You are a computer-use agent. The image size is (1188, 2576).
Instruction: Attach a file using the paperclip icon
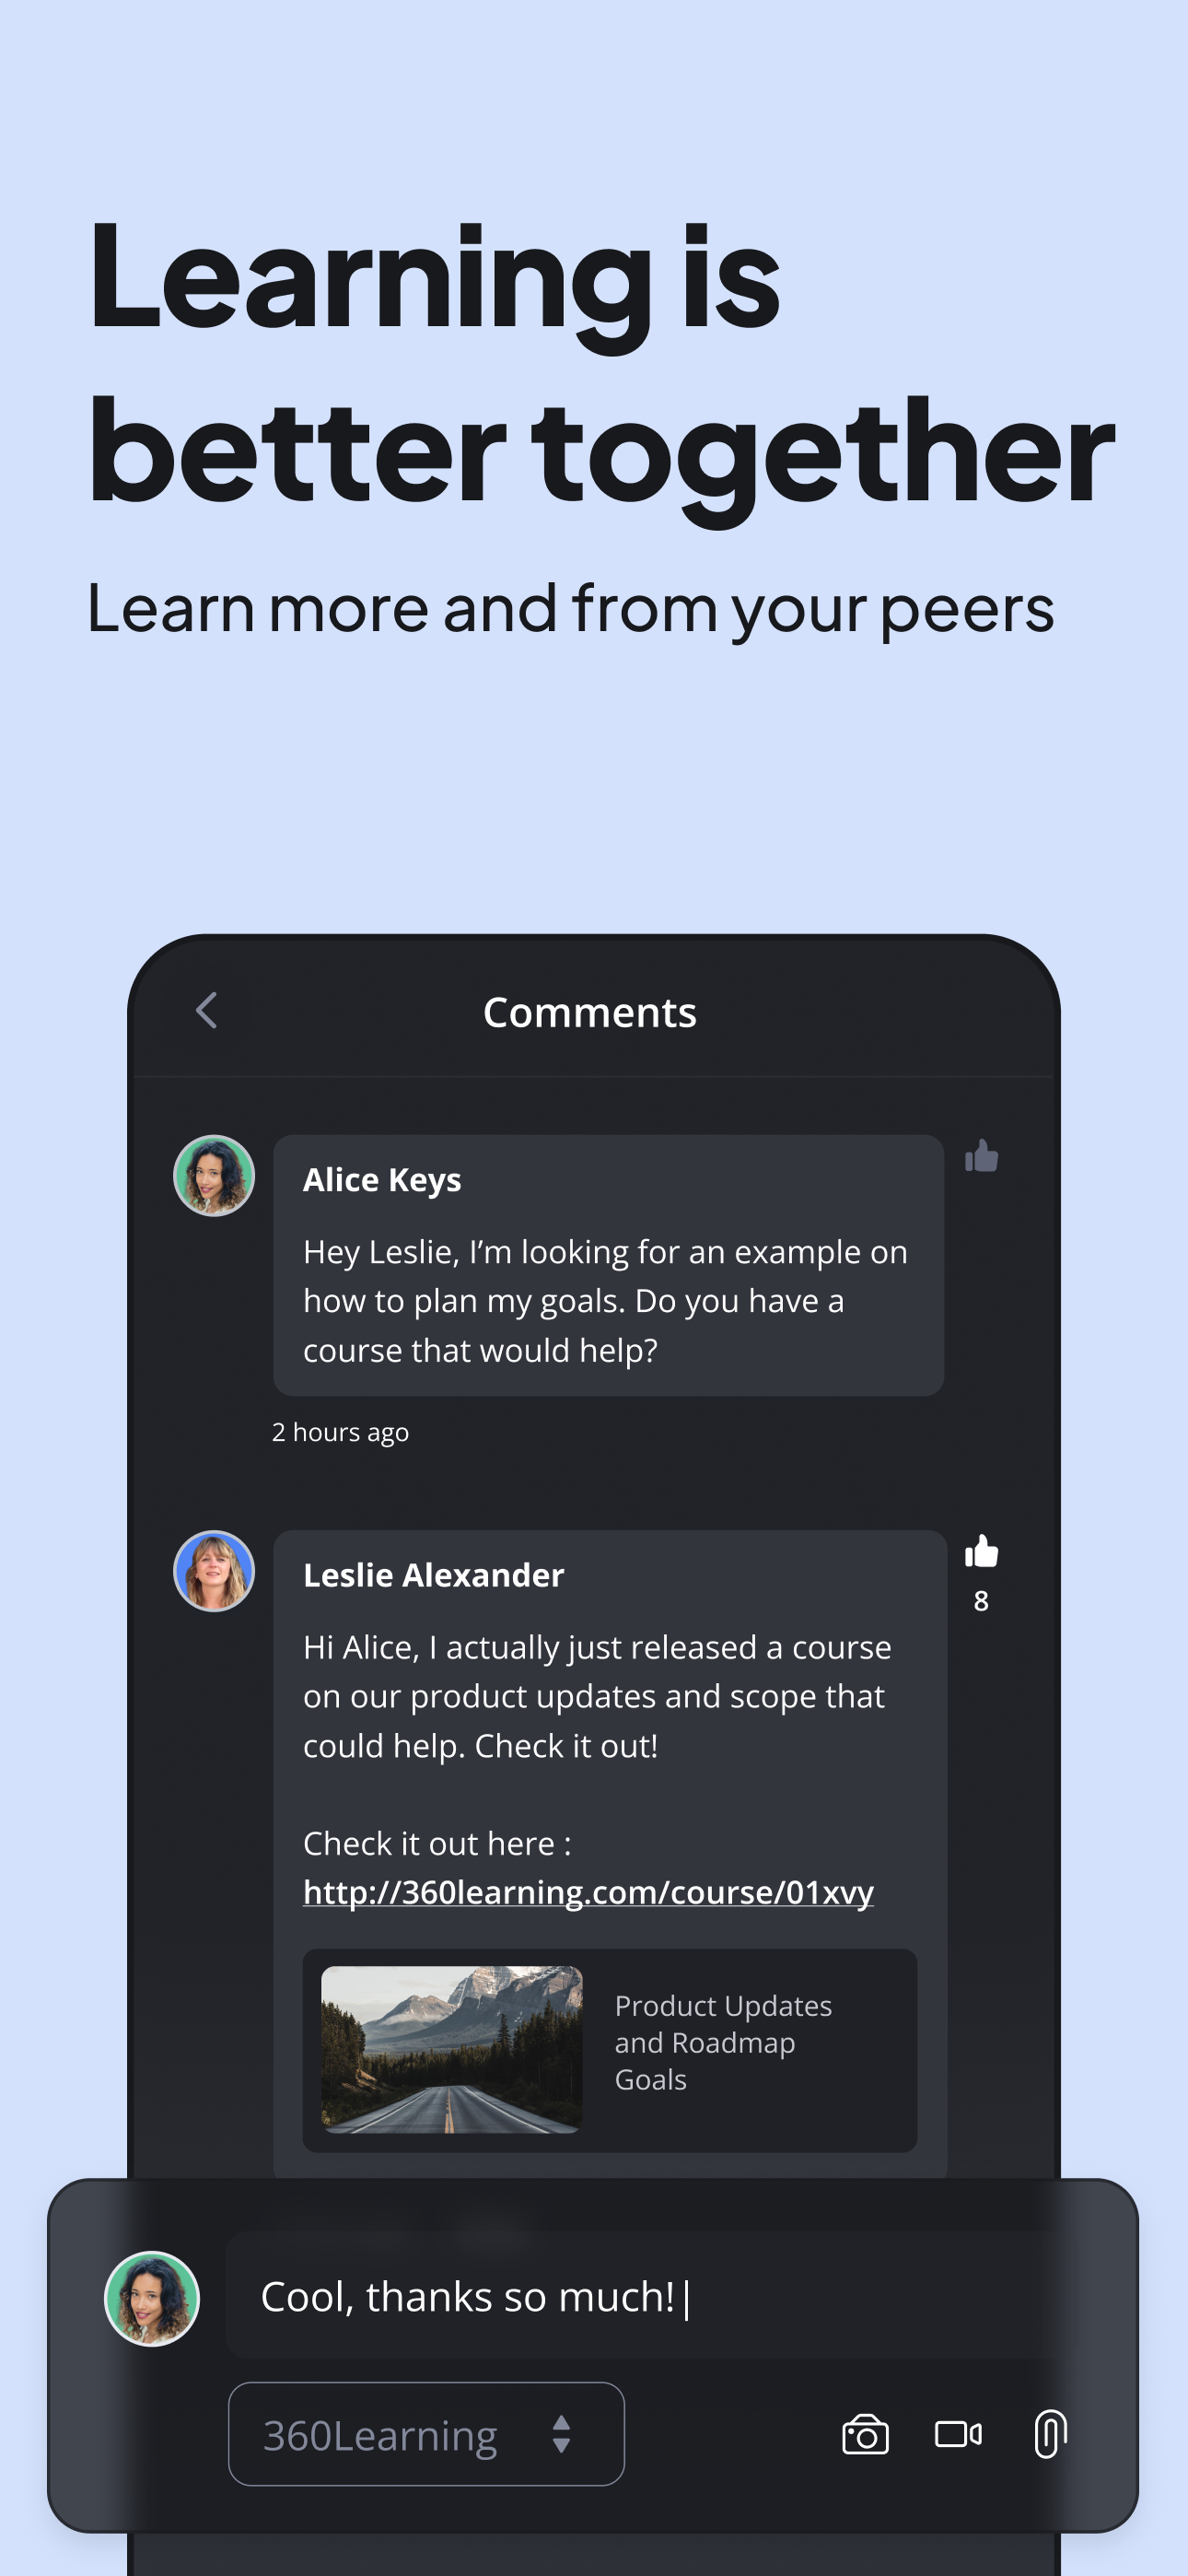click(x=1050, y=2433)
